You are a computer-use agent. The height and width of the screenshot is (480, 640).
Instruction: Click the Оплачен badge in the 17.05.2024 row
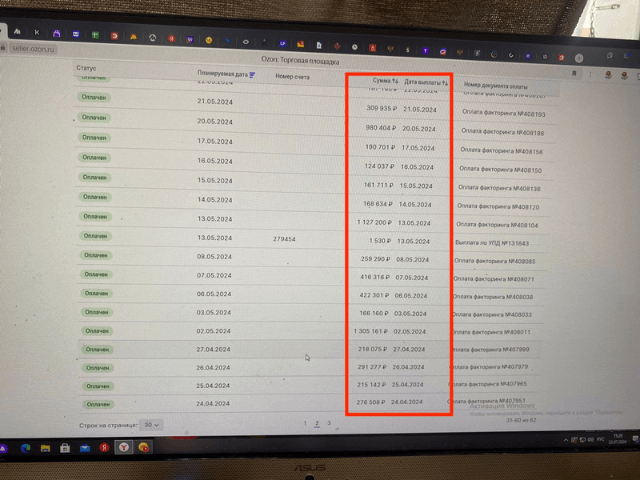(x=94, y=138)
